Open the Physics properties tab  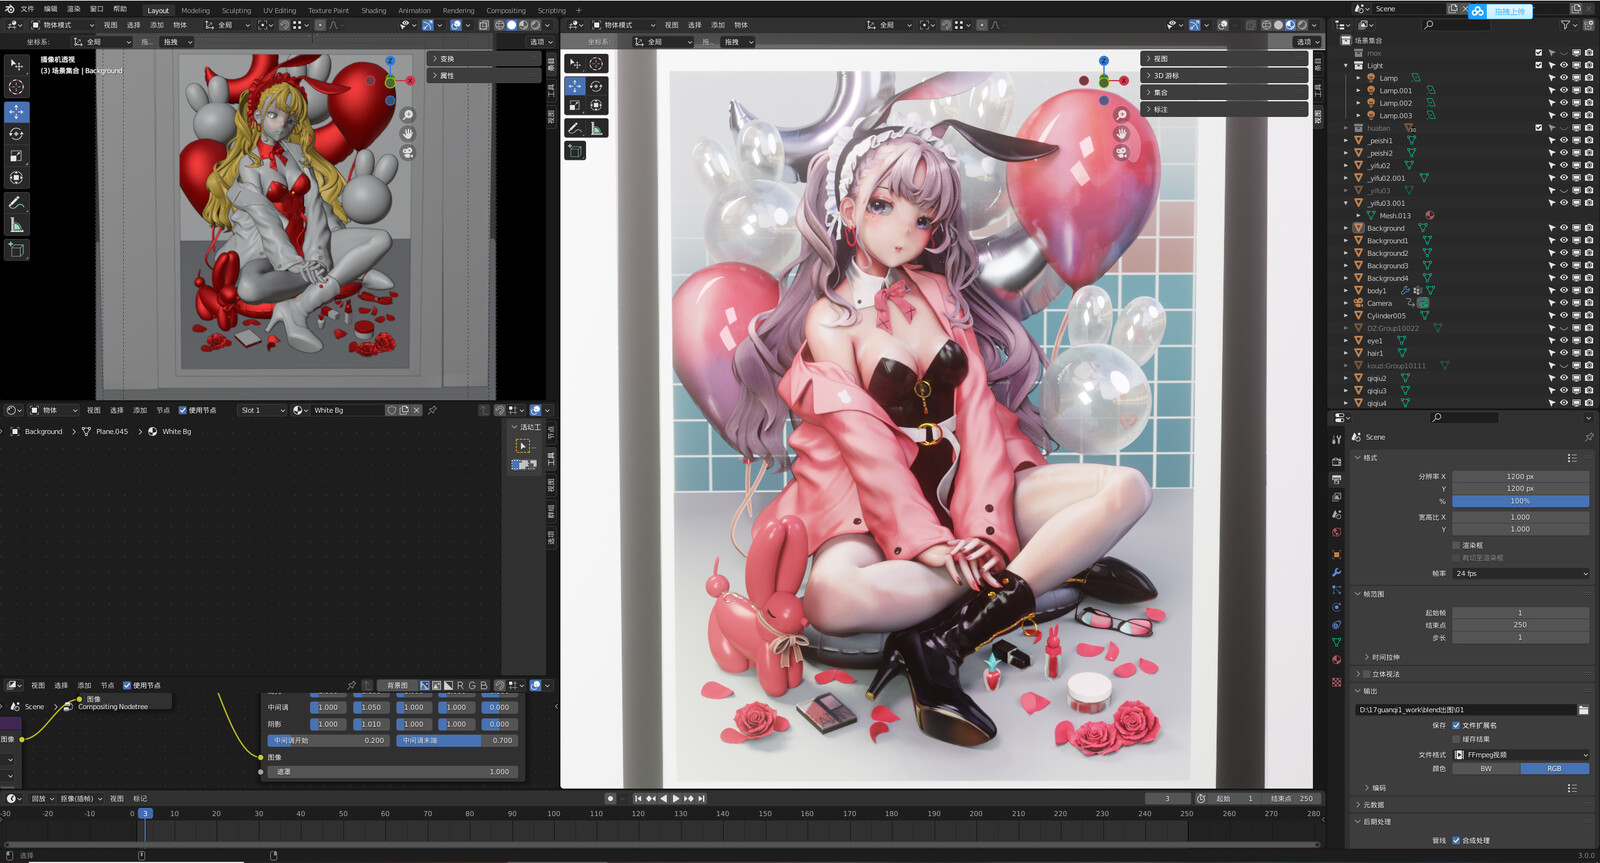[1336, 607]
